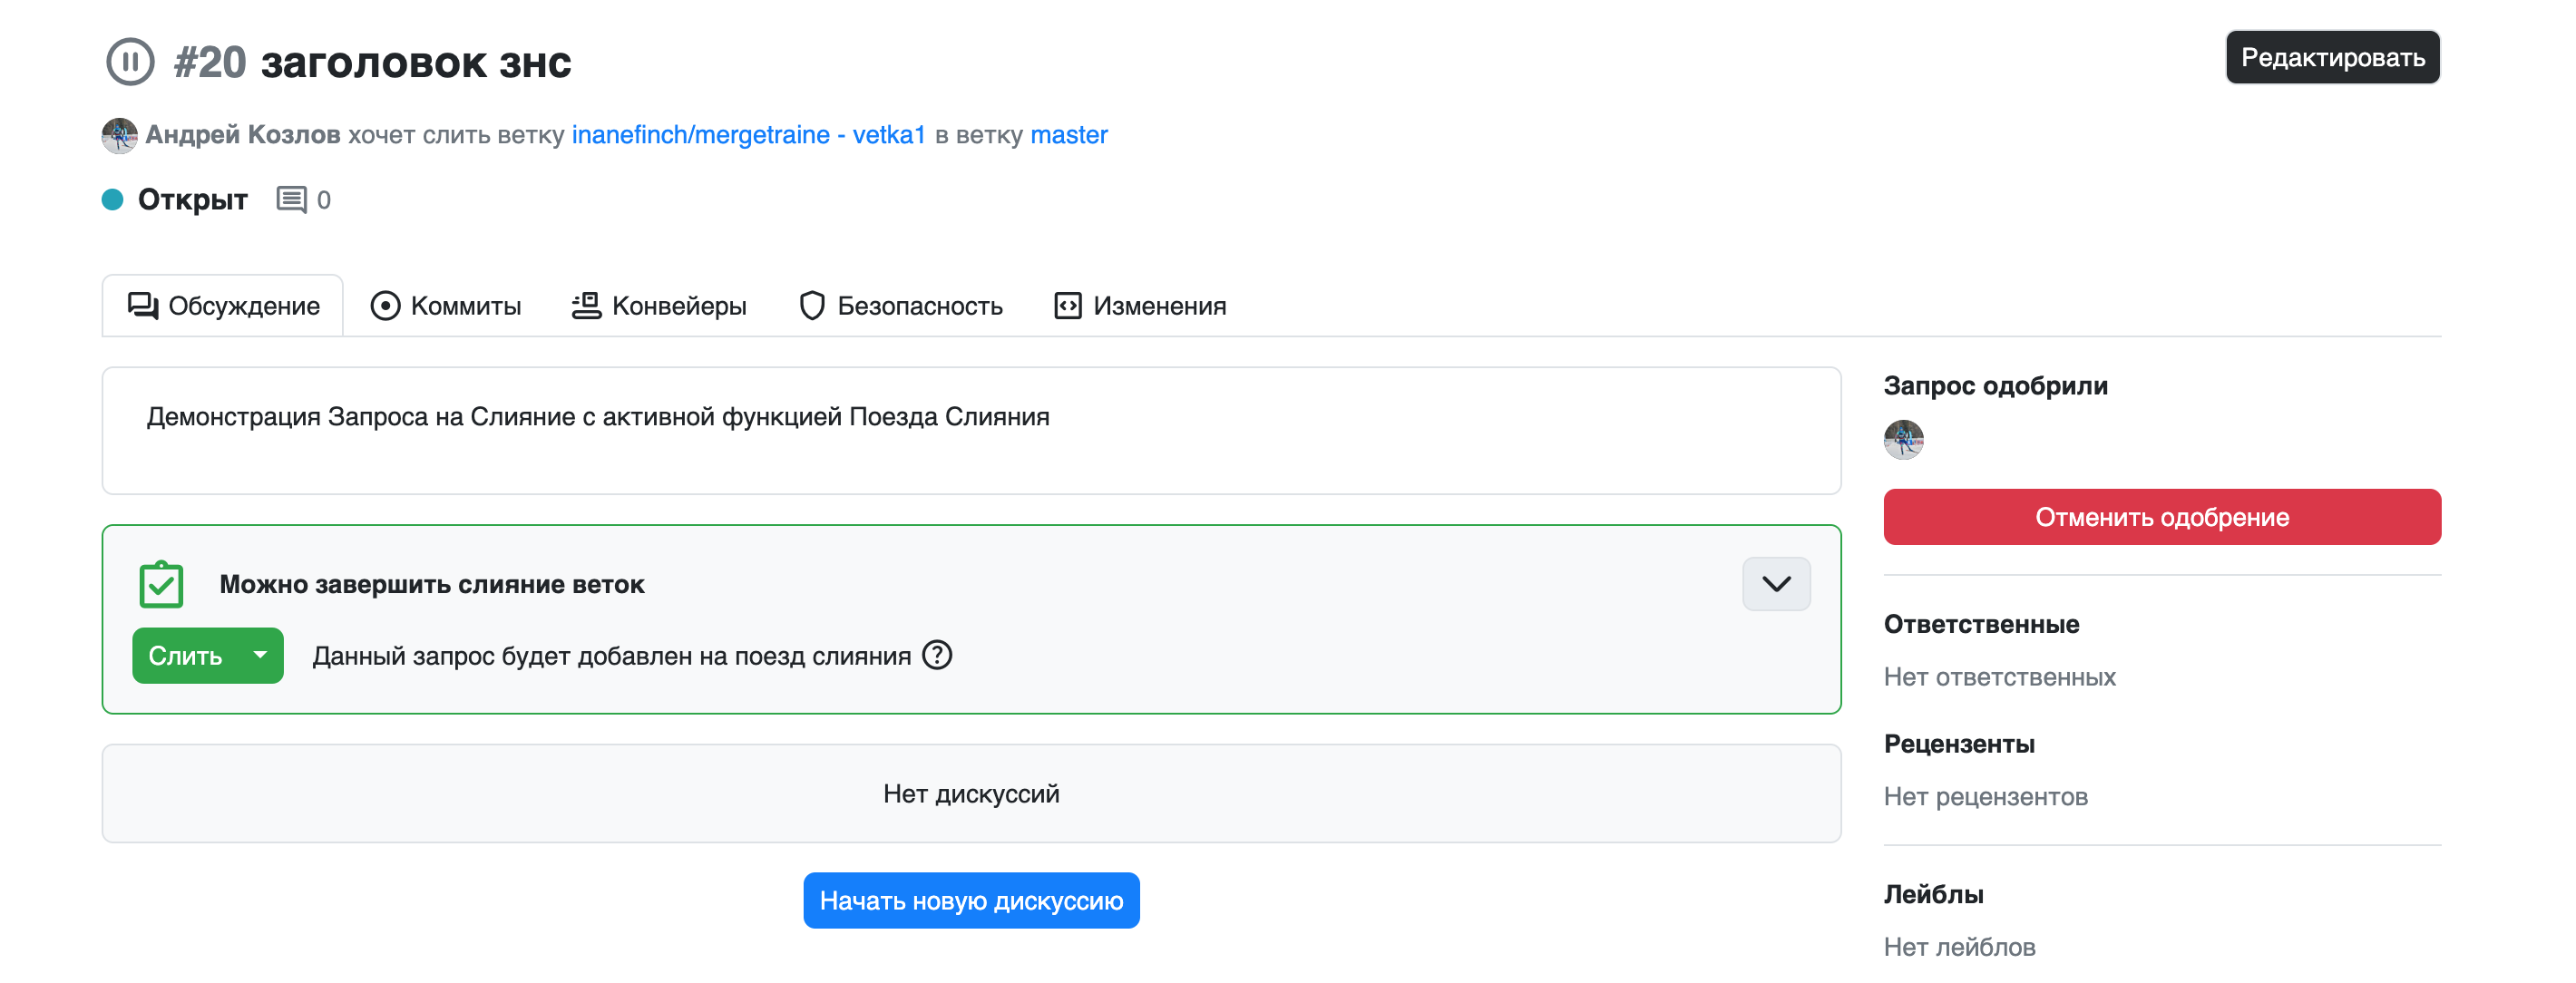This screenshot has height=983, width=2576.
Task: Click the comments count icon
Action: [291, 200]
